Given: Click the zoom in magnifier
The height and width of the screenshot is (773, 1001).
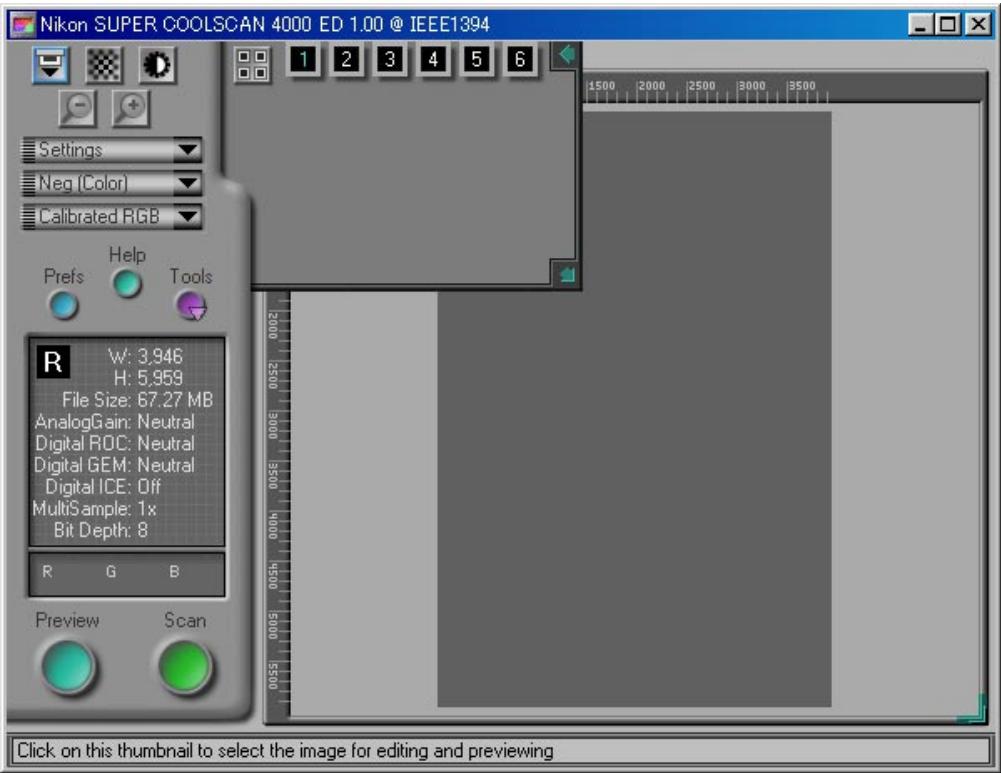Looking at the screenshot, I should [x=131, y=108].
